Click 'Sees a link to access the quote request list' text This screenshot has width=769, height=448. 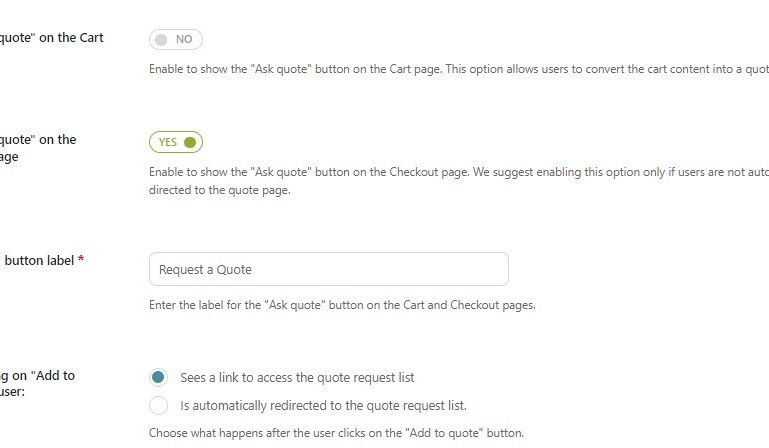pyautogui.click(x=297, y=377)
